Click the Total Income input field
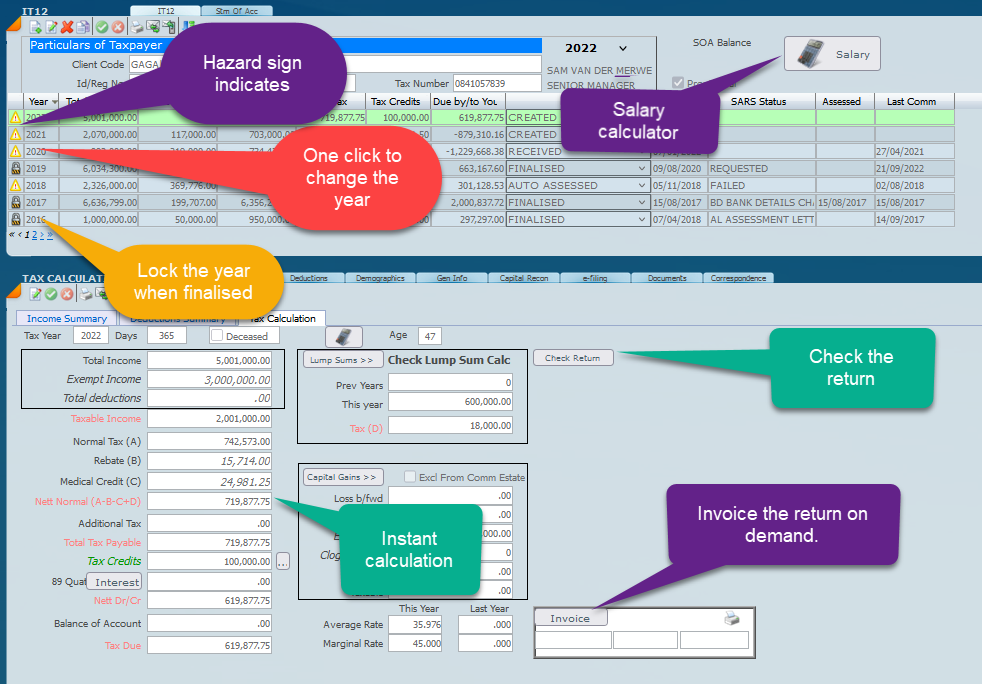 tap(210, 360)
